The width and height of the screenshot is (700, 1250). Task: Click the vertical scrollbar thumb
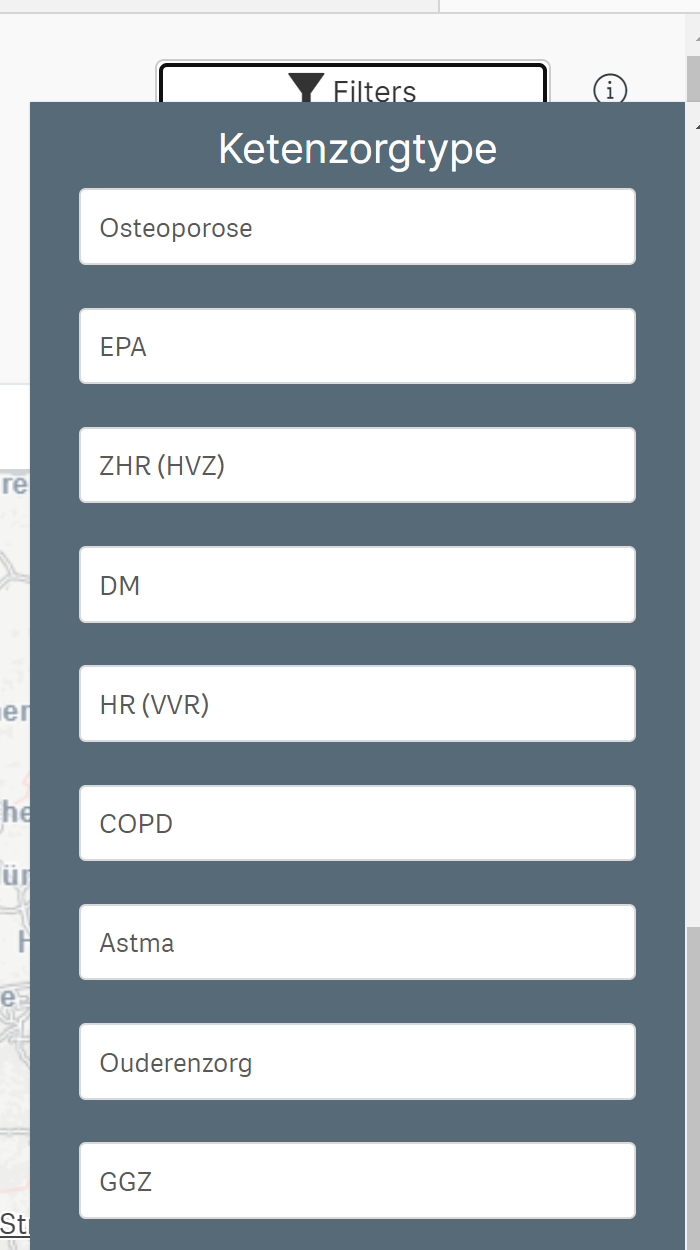pos(693,1088)
